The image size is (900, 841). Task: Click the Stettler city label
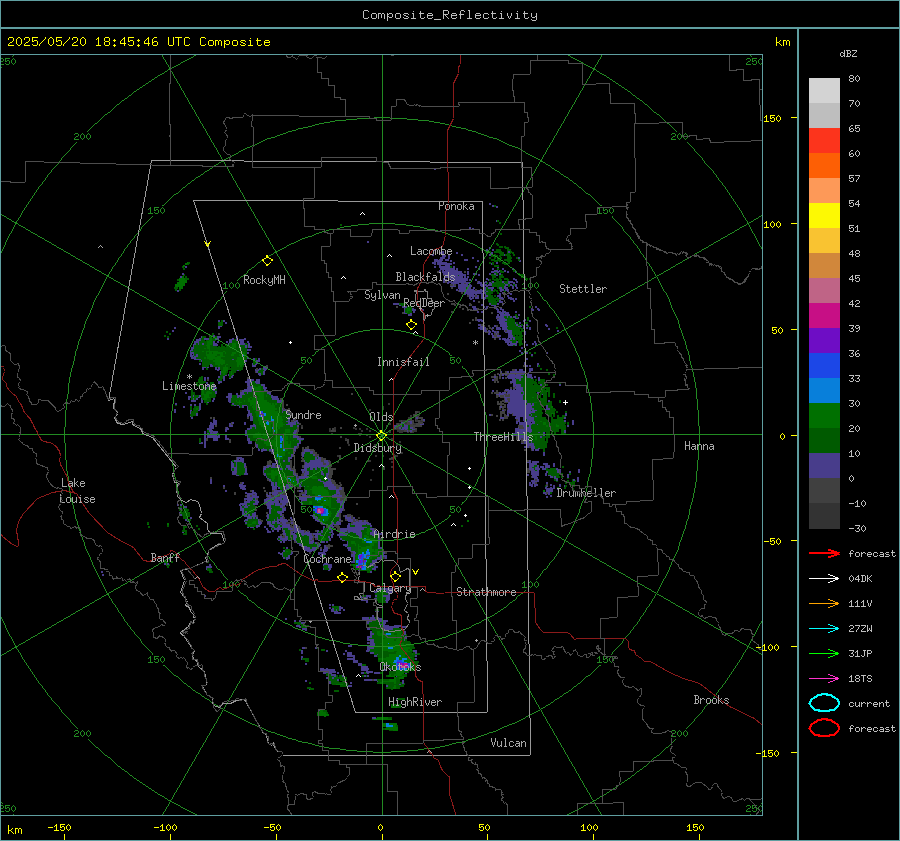click(583, 289)
